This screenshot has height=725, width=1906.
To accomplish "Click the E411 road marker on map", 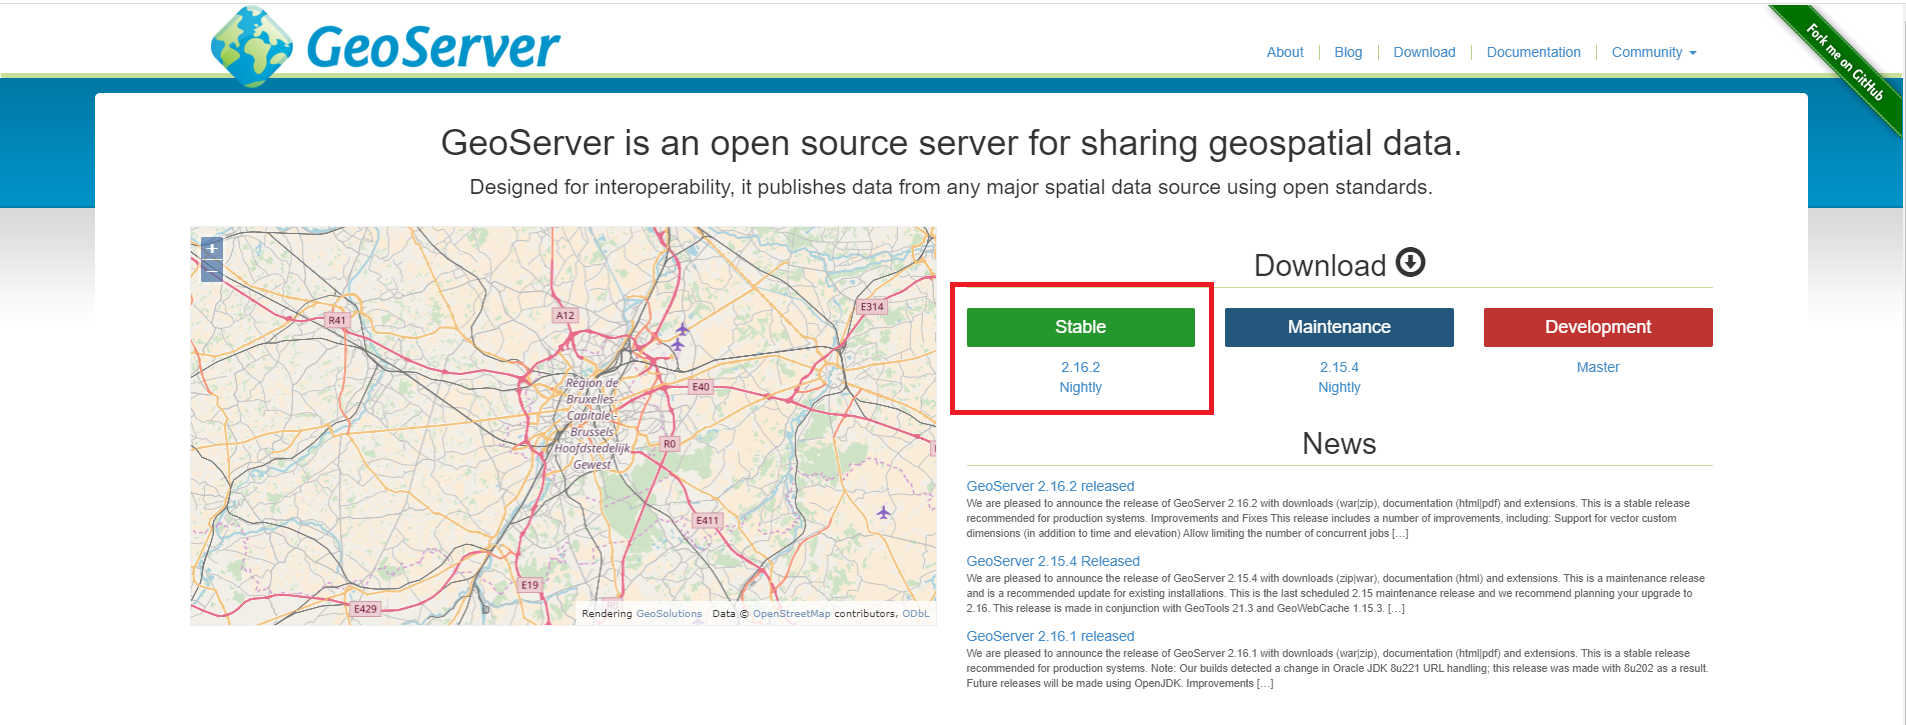I will 707,520.
